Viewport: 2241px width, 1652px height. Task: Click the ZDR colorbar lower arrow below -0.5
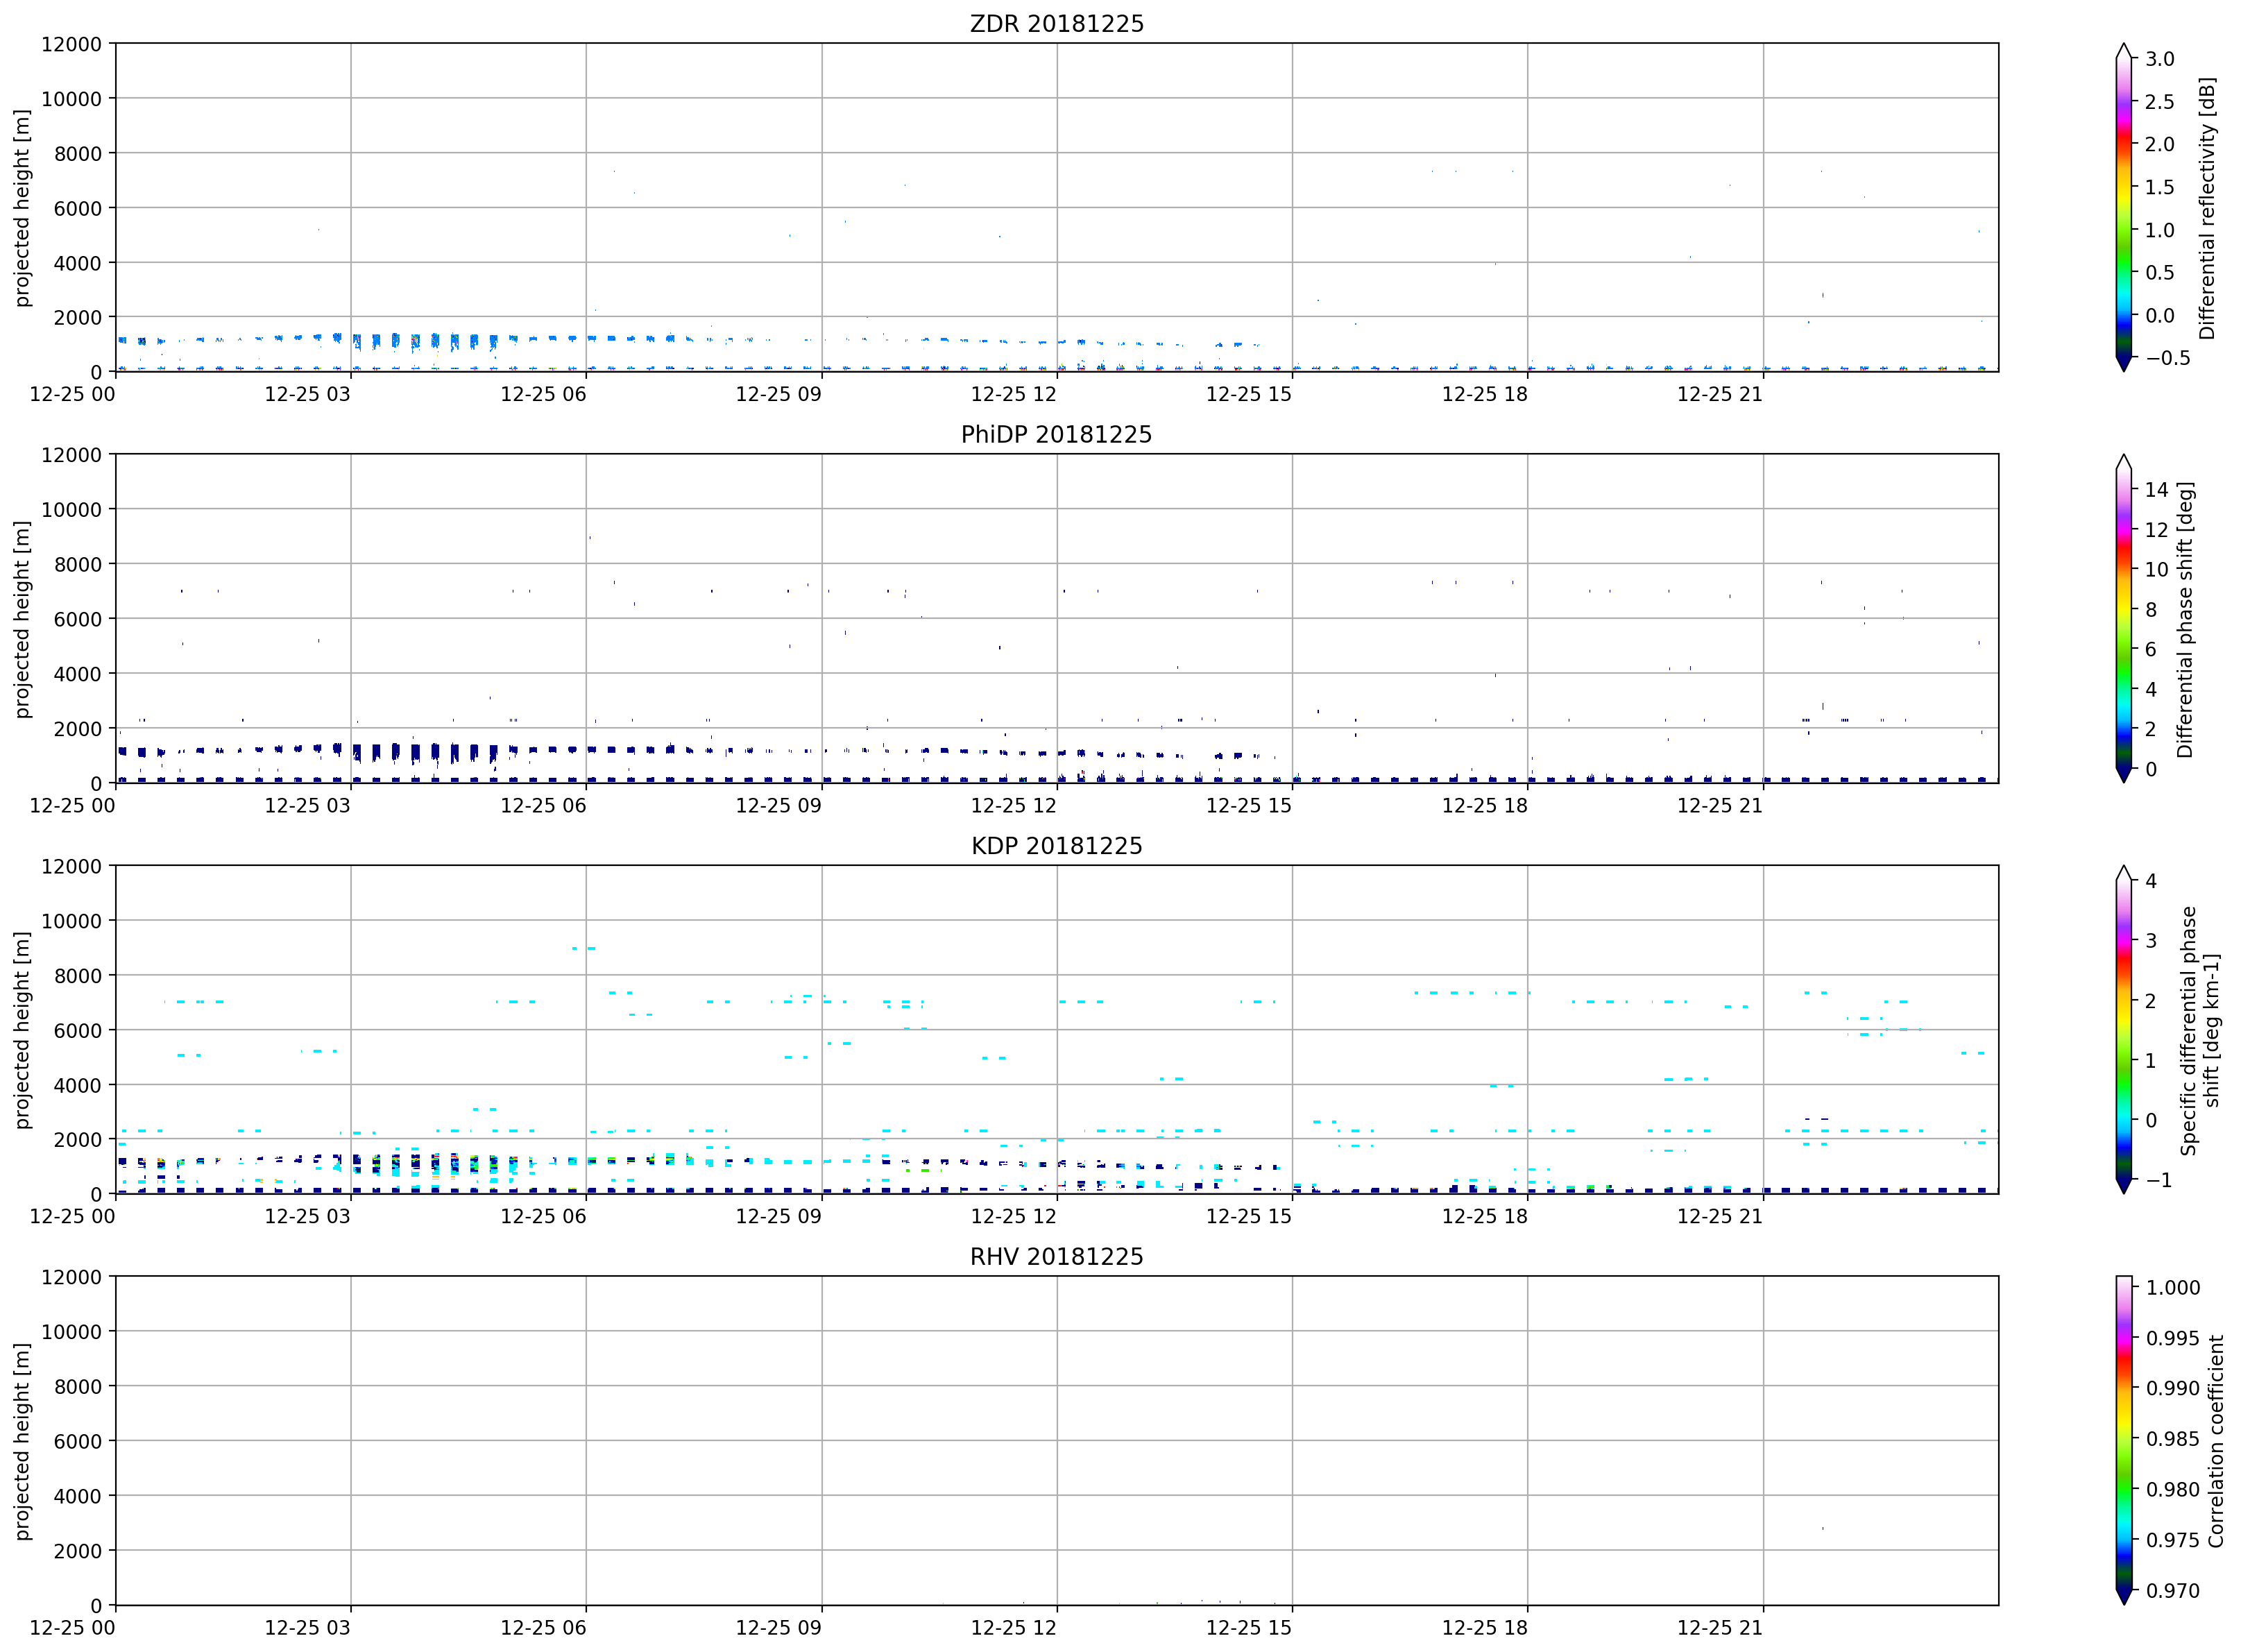click(2123, 364)
